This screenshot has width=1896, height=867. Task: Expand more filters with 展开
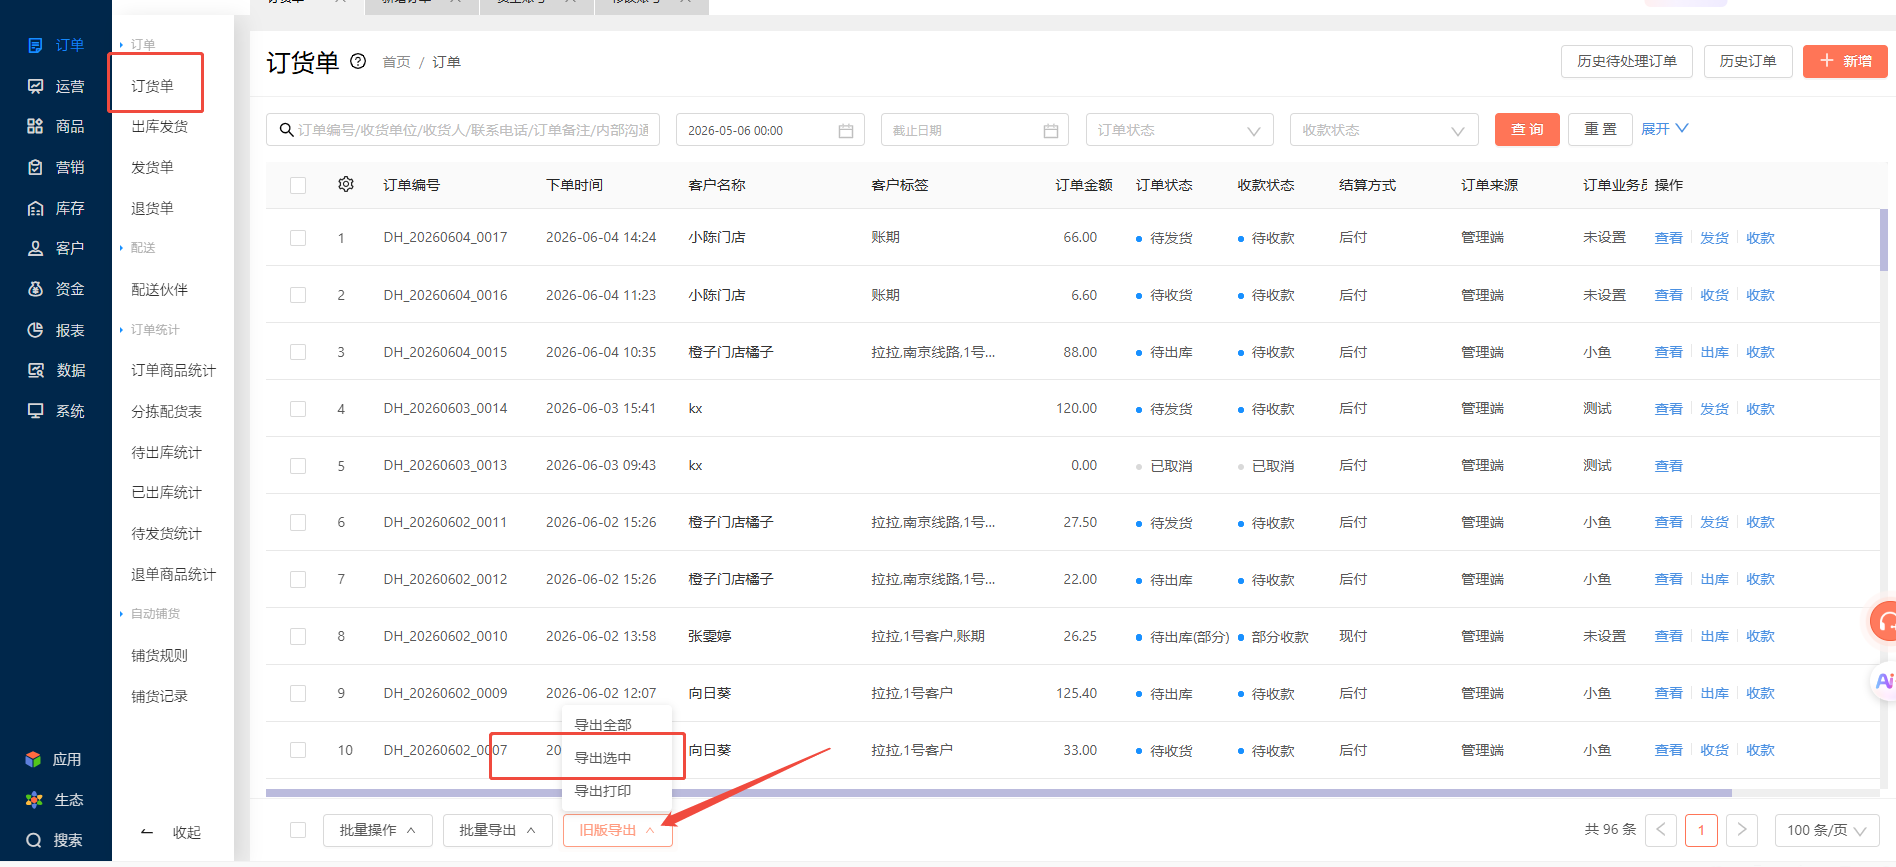tap(1664, 129)
